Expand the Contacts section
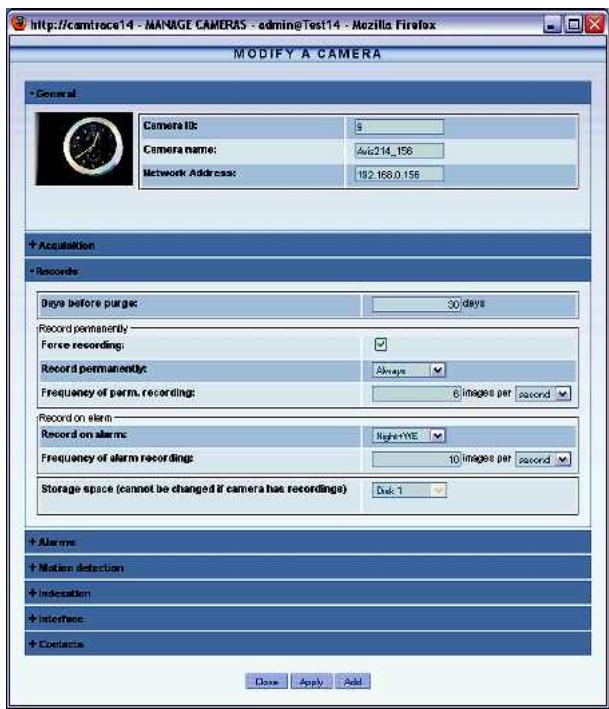The height and width of the screenshot is (709, 609). point(307,643)
